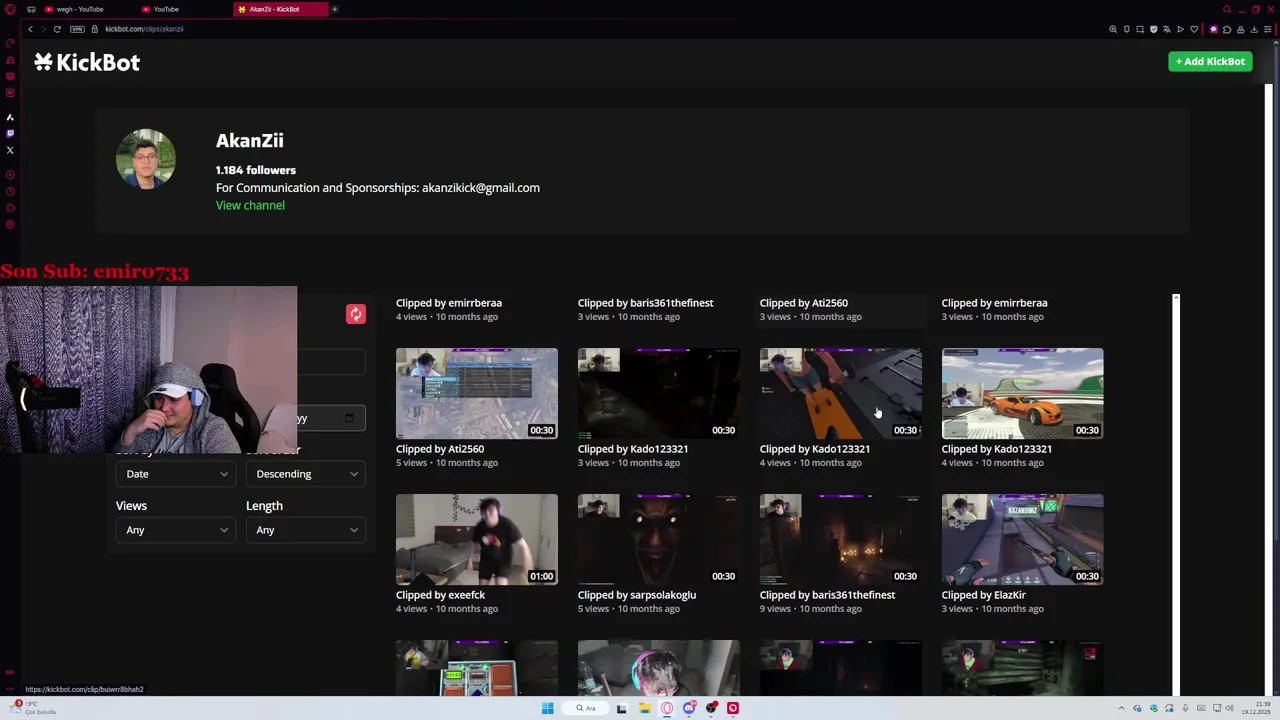Go back with the browser back arrow
Viewport: 1280px width, 720px height.
tap(30, 29)
